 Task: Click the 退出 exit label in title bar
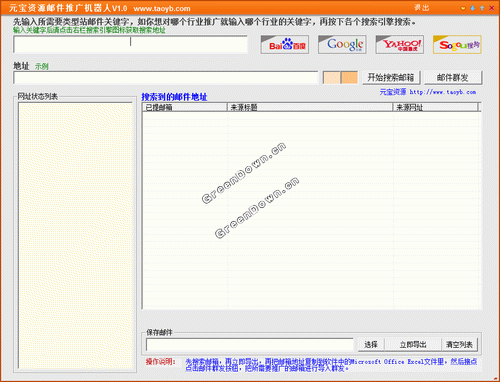[x=422, y=8]
